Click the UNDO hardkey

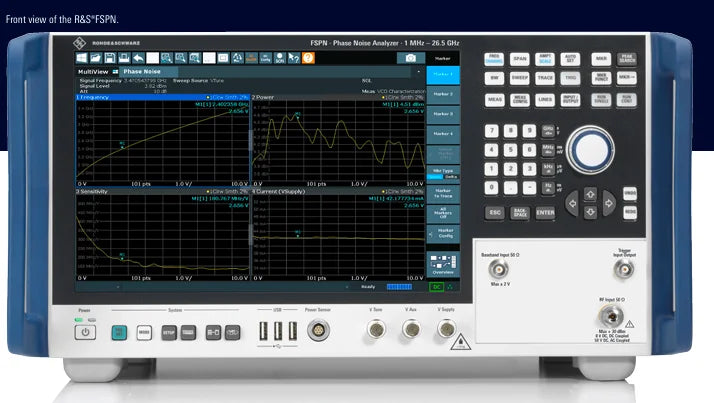pyautogui.click(x=630, y=193)
